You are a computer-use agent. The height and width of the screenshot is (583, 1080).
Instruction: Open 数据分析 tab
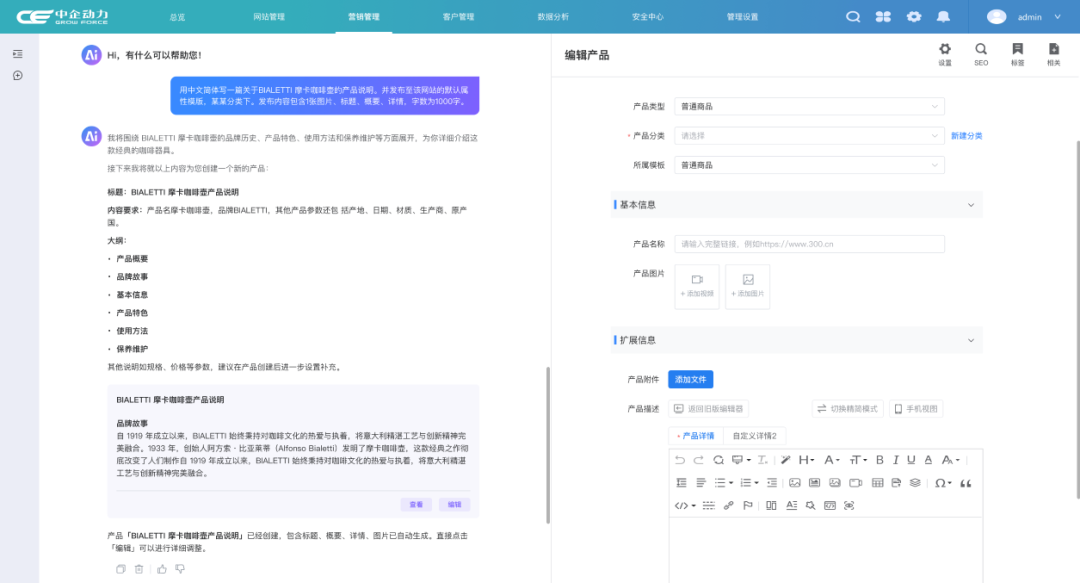[x=553, y=17]
